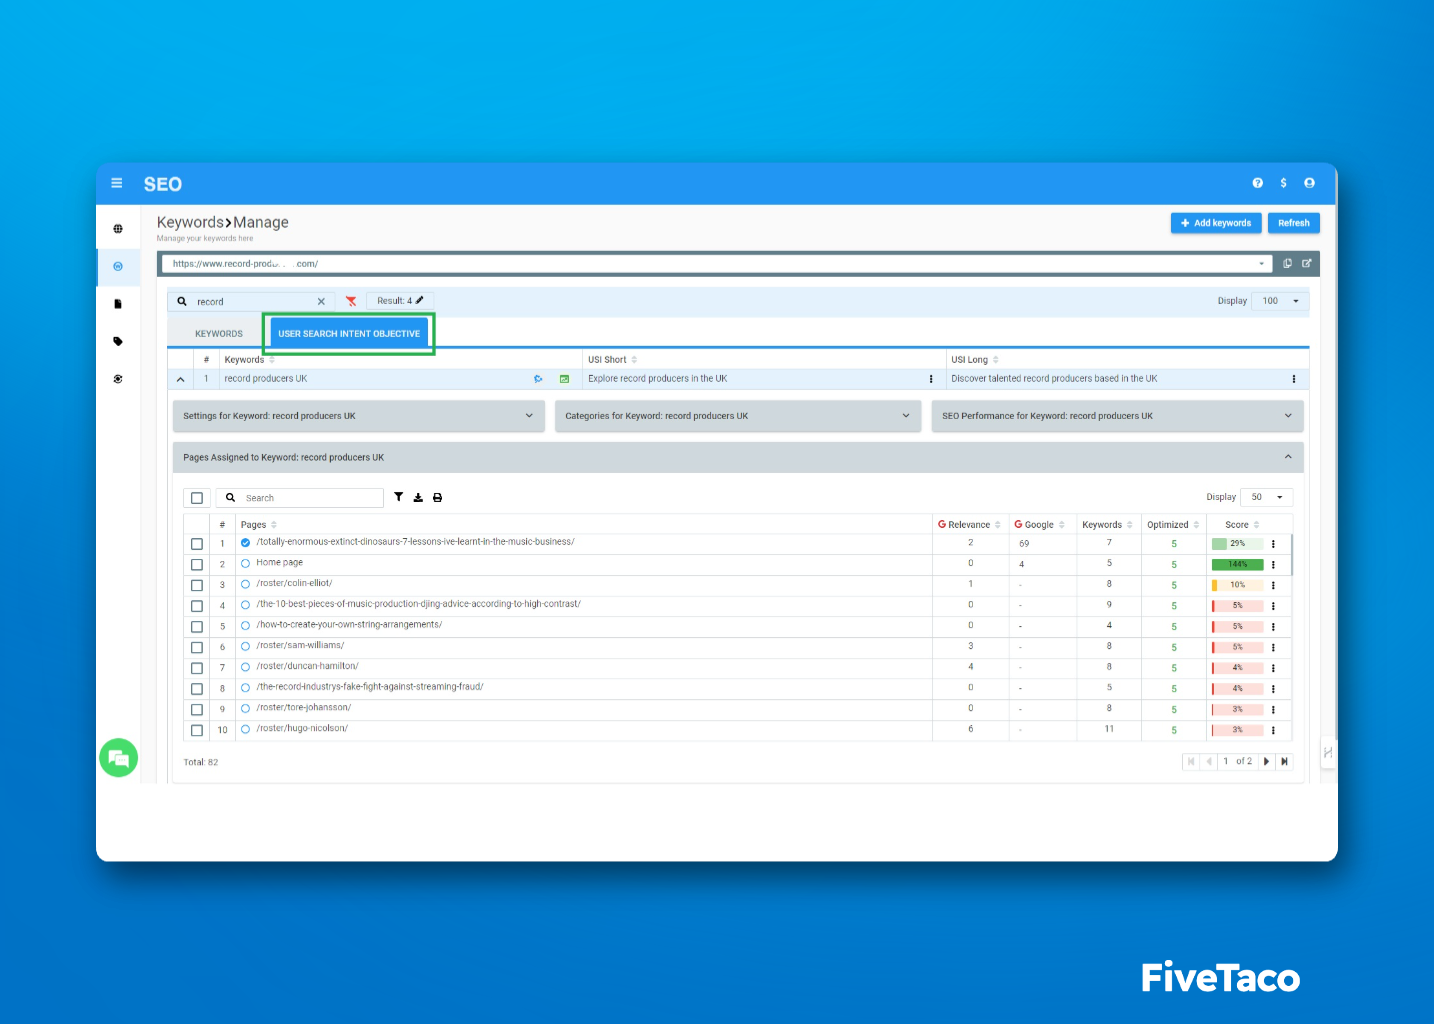Go to next page of results

click(x=1266, y=762)
